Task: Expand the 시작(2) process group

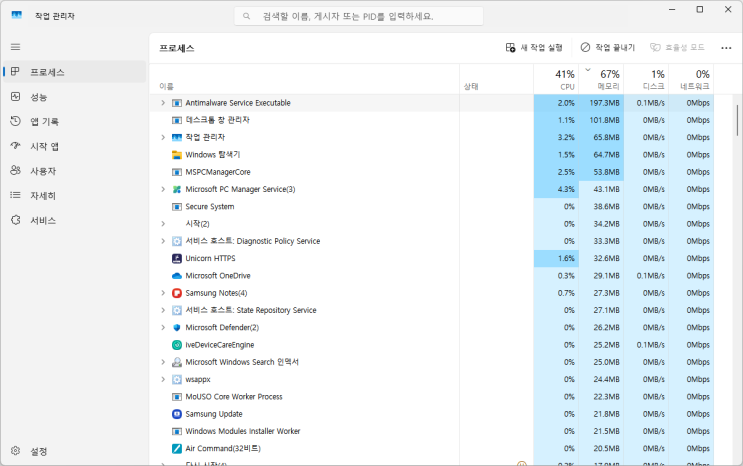Action: point(163,224)
